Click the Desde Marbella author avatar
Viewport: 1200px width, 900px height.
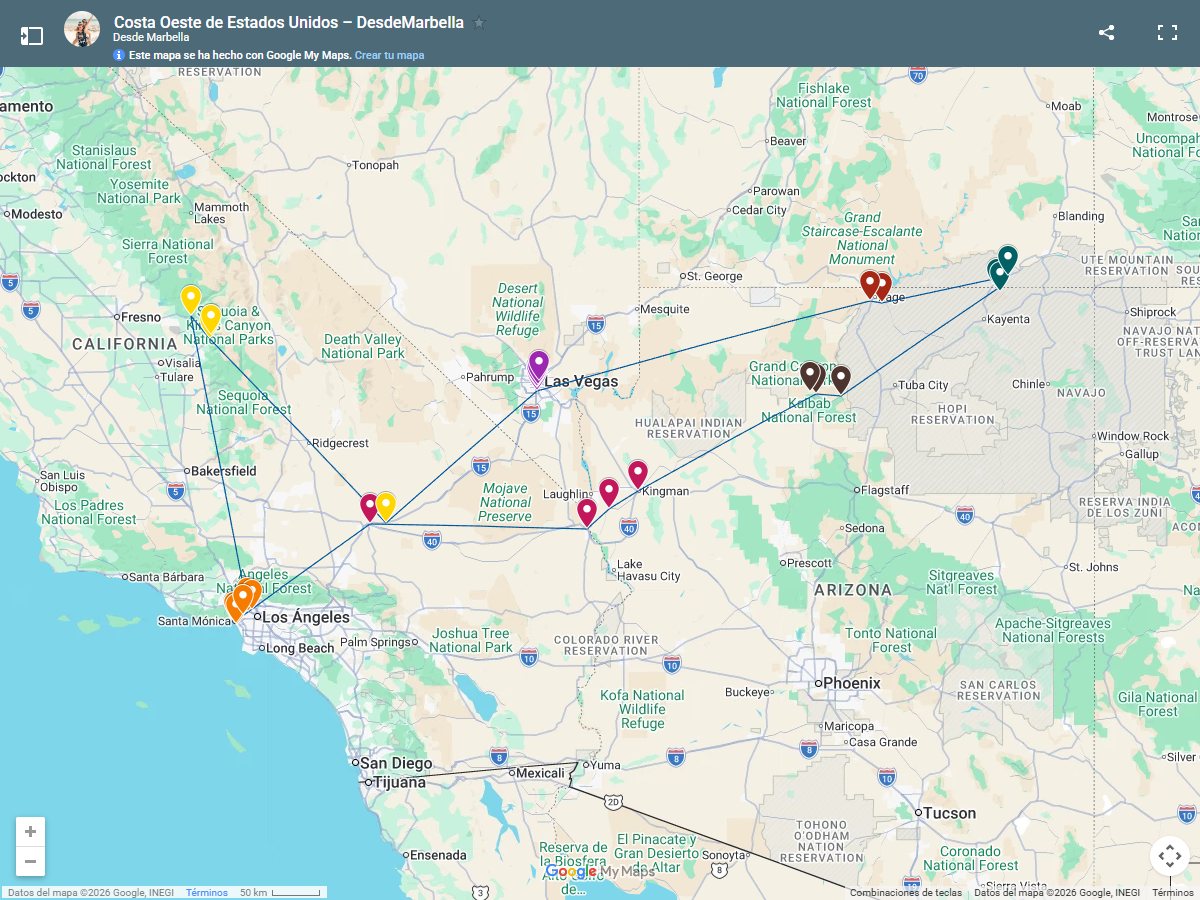click(x=82, y=30)
